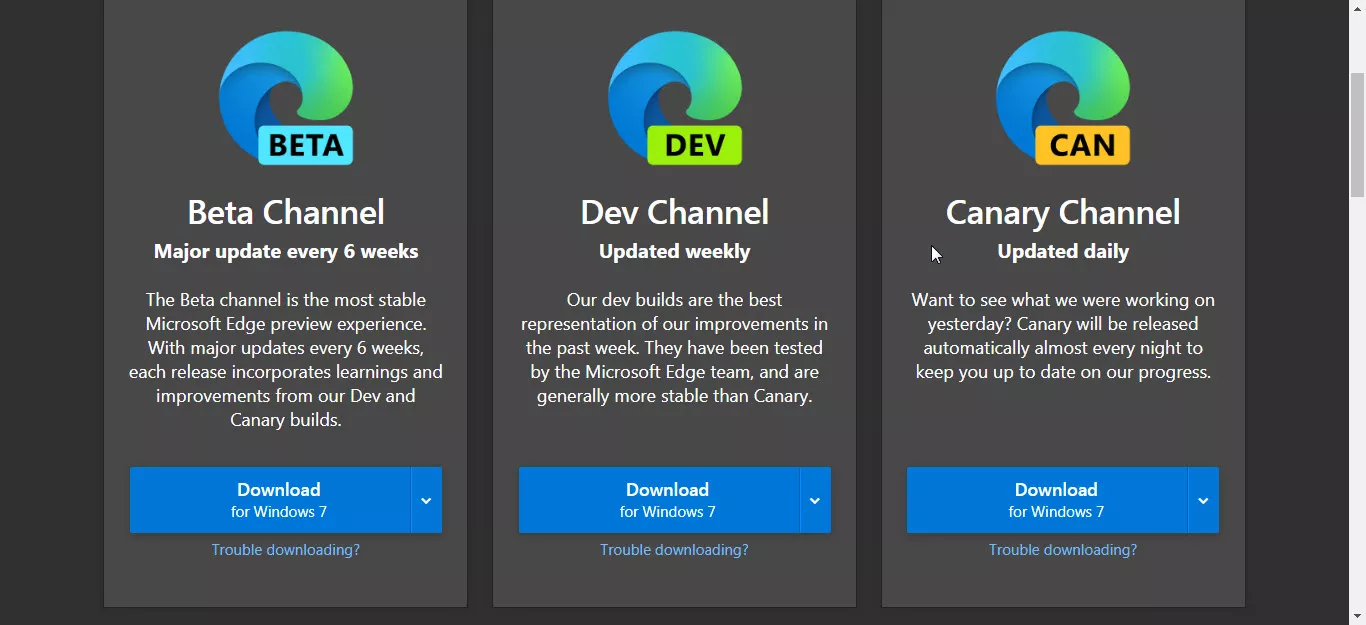
Task: Click the Dev Channel heading
Action: tap(675, 212)
